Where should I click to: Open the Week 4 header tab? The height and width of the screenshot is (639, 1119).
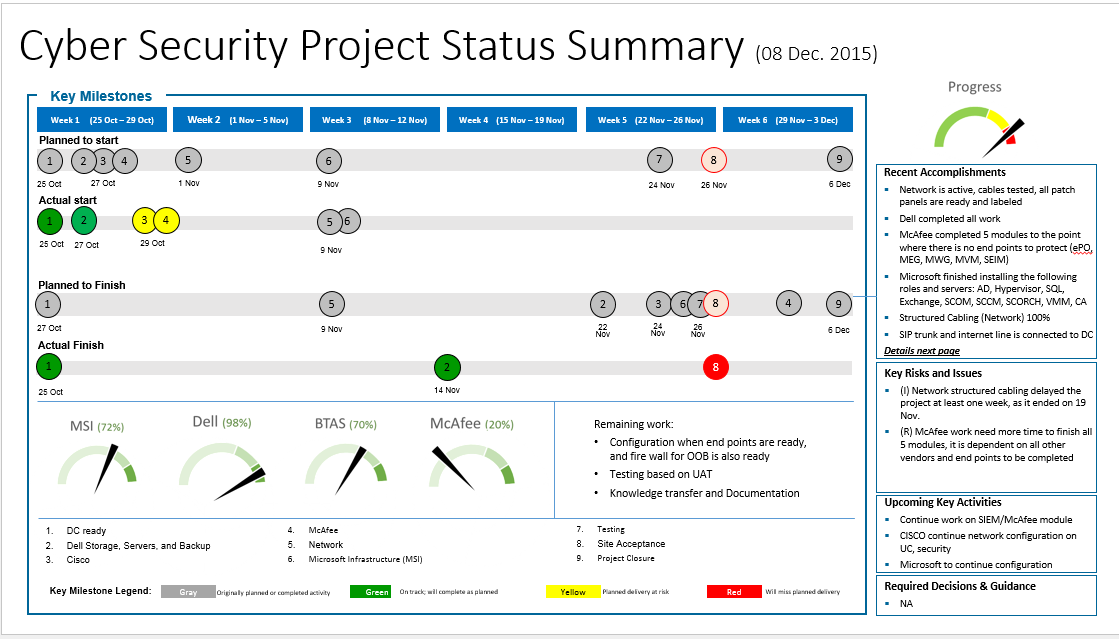tap(508, 120)
